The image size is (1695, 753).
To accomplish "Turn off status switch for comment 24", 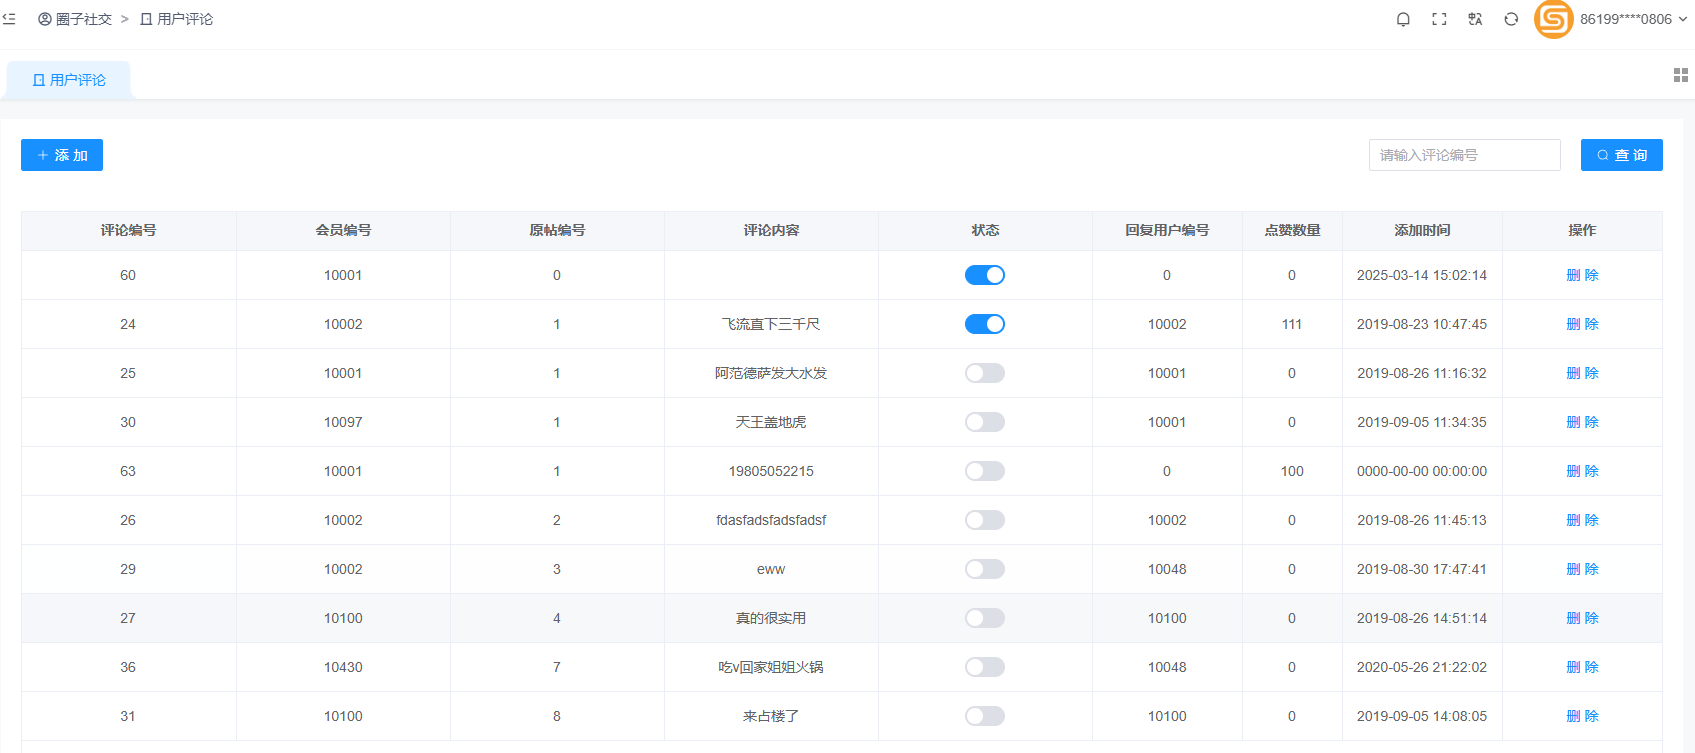I will (x=984, y=324).
